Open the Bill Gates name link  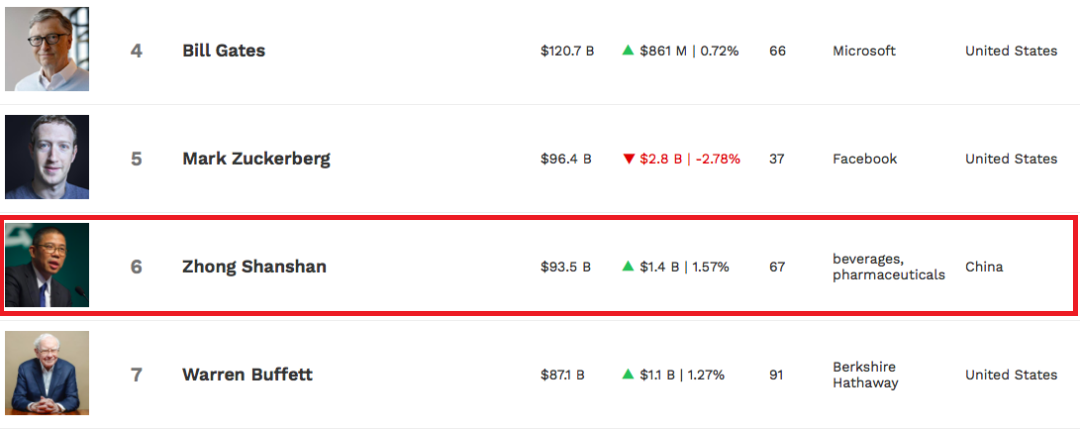click(x=224, y=51)
